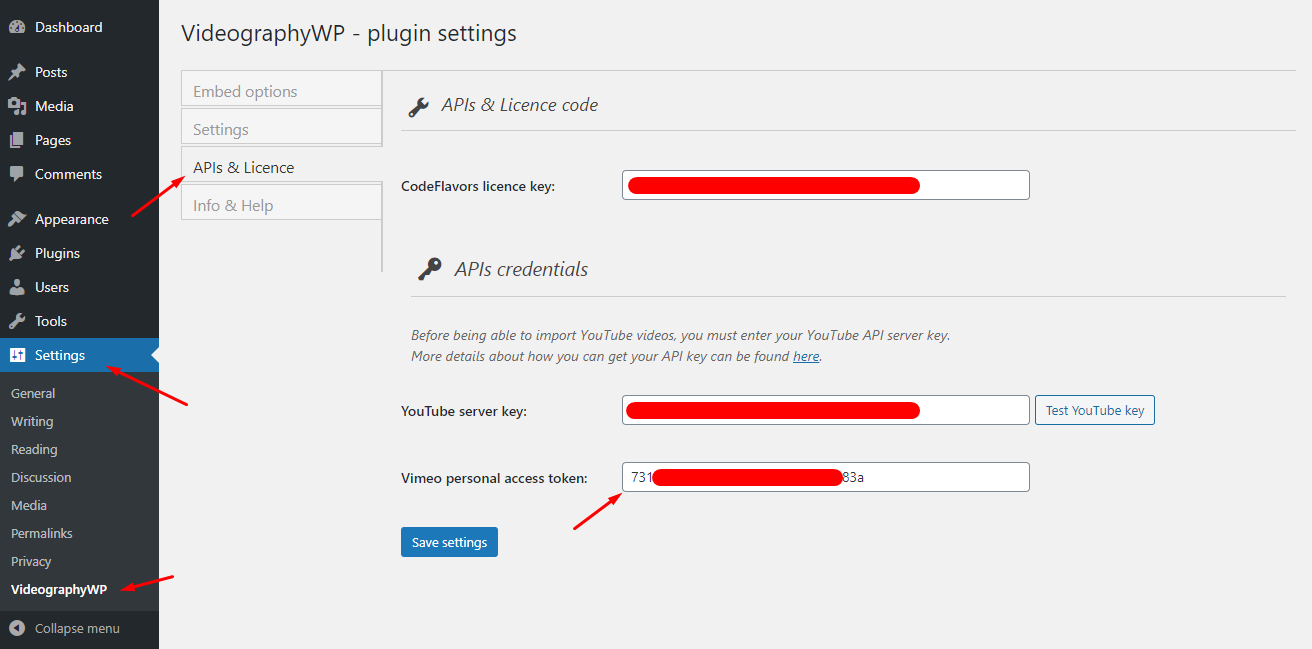Click the Save settings button
The height and width of the screenshot is (649, 1312).
click(x=449, y=542)
